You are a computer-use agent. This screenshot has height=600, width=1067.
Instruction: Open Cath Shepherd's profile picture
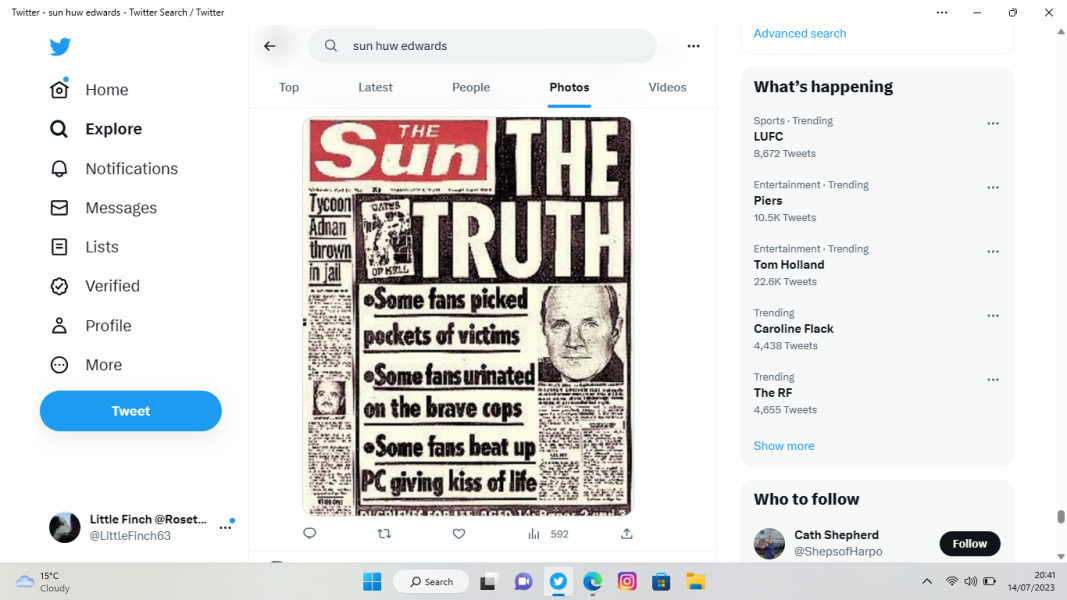click(x=770, y=544)
